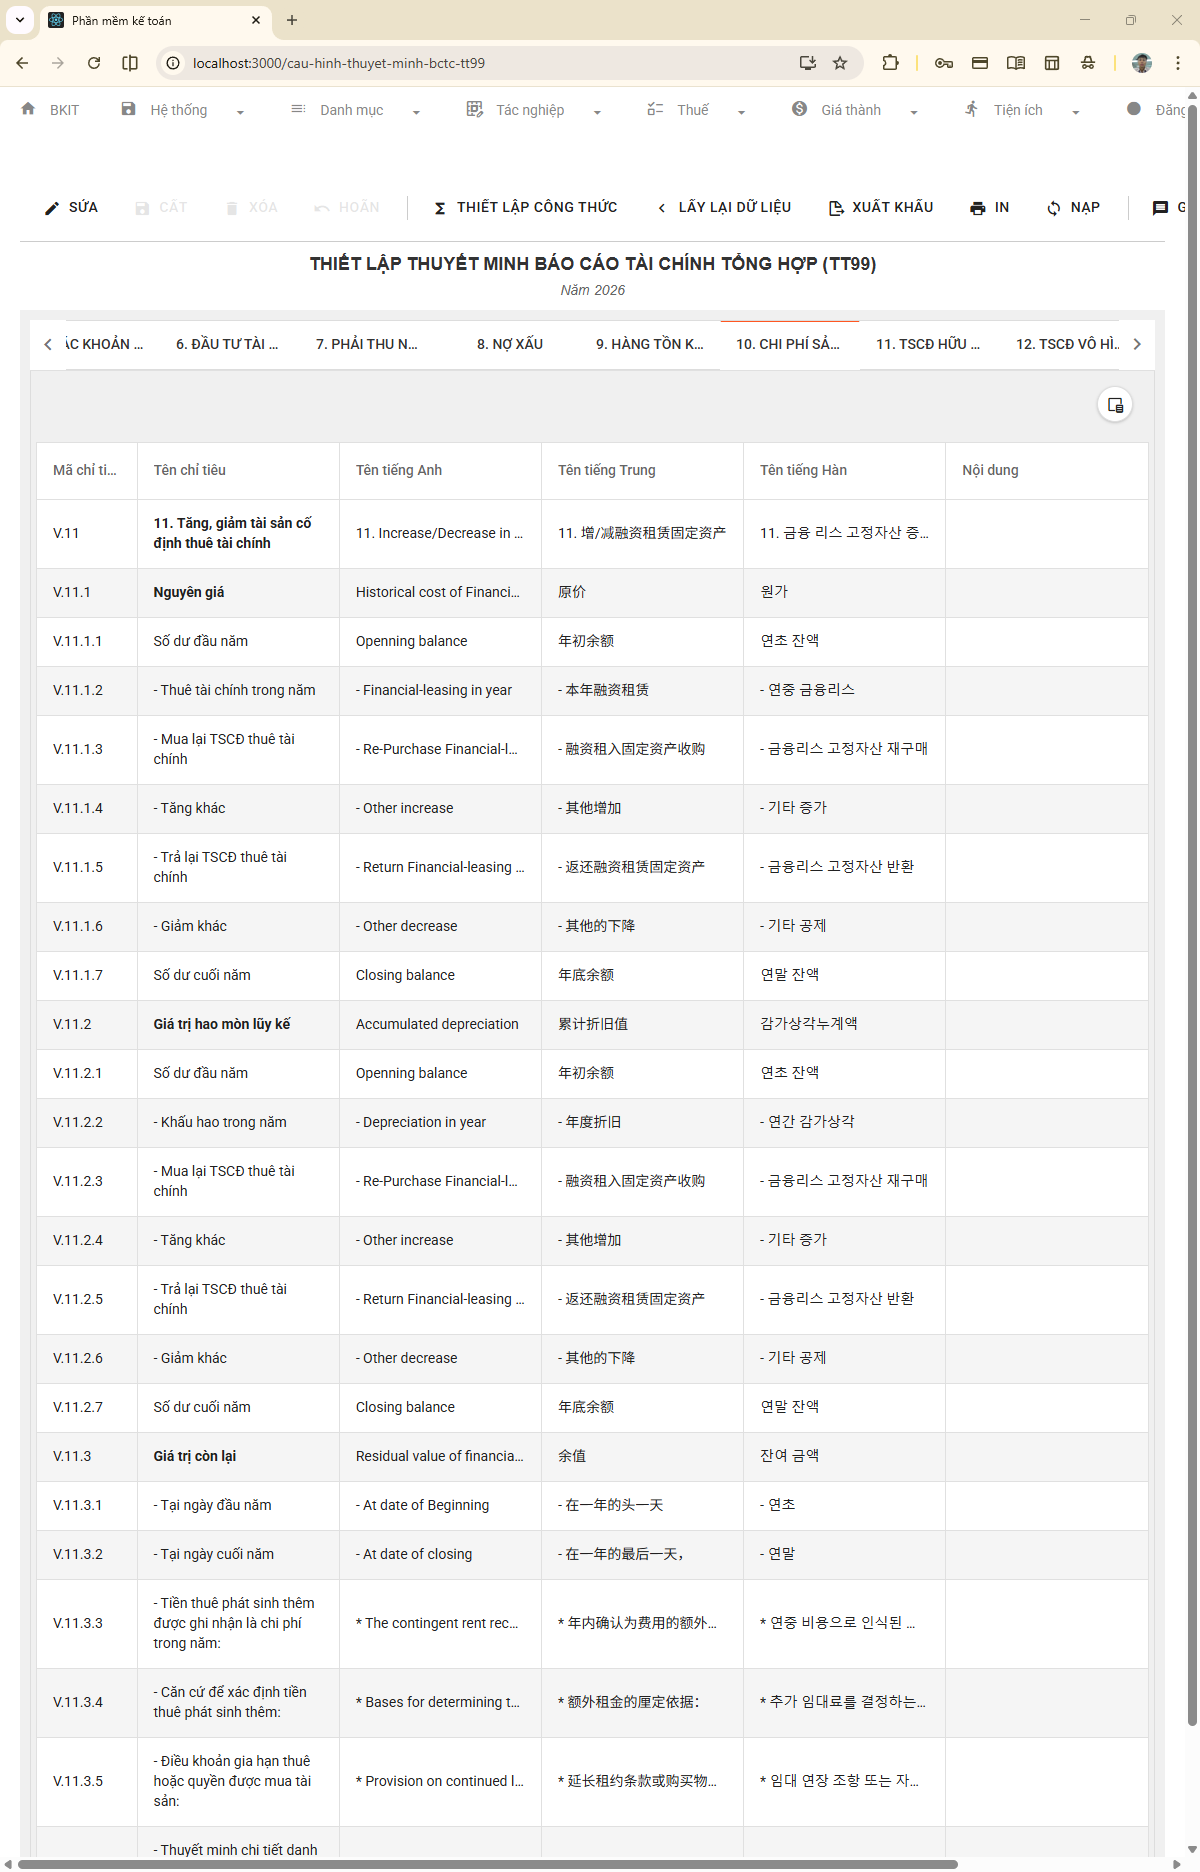Screen dimensions: 1200x1872
Task: Click the Tiện ích running-person icon
Action: tap(972, 109)
